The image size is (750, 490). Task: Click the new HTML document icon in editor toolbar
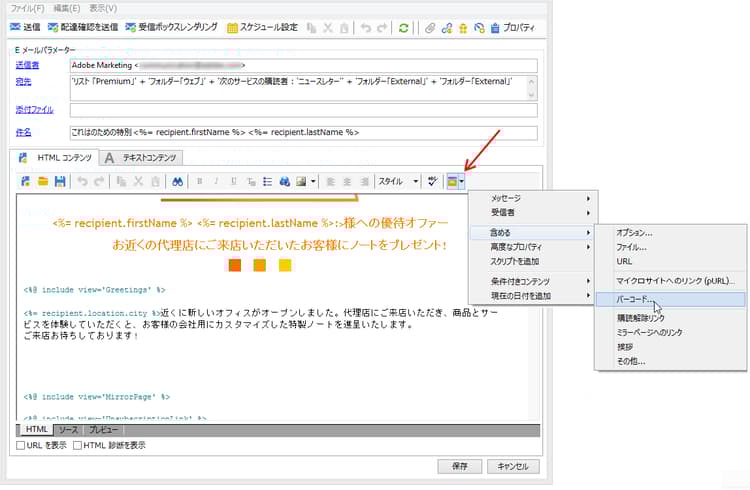[25, 181]
